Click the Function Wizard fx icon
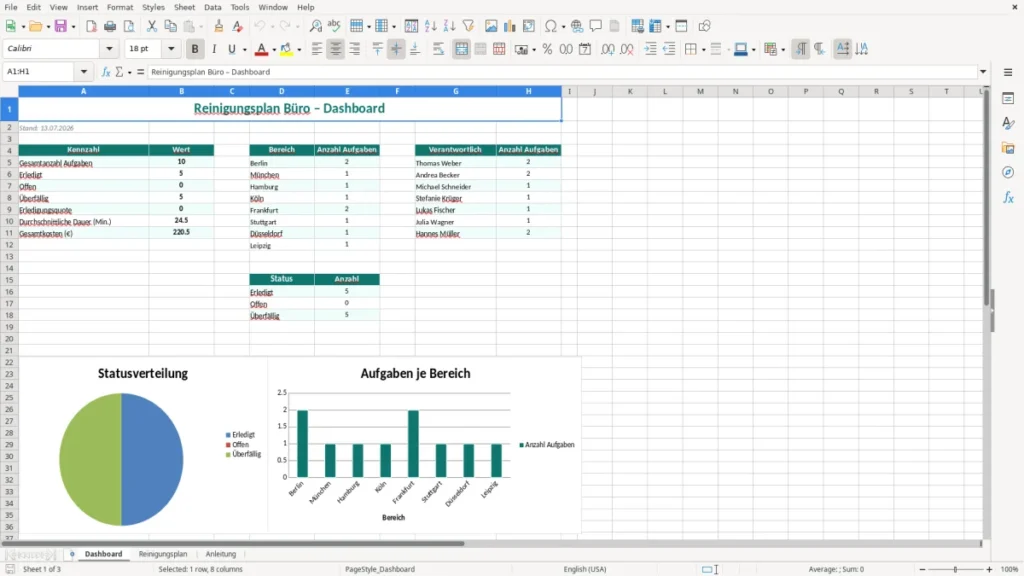The height and width of the screenshot is (576, 1024). pos(106,72)
